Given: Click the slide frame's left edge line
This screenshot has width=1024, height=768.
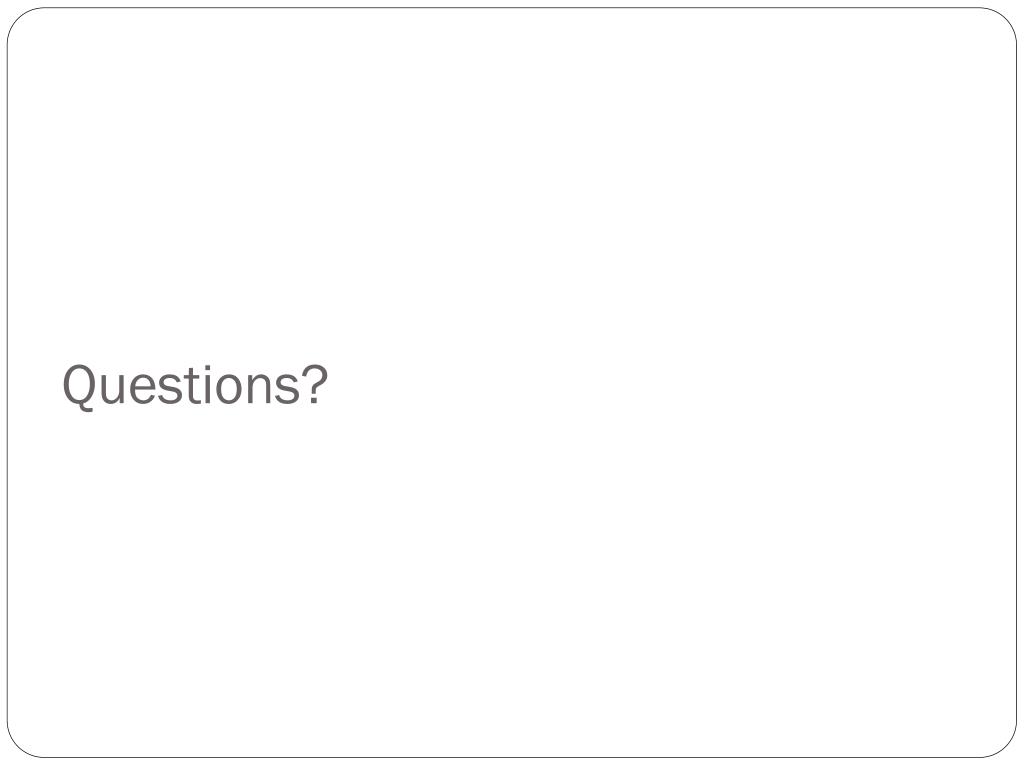Looking at the screenshot, I should (7, 383).
